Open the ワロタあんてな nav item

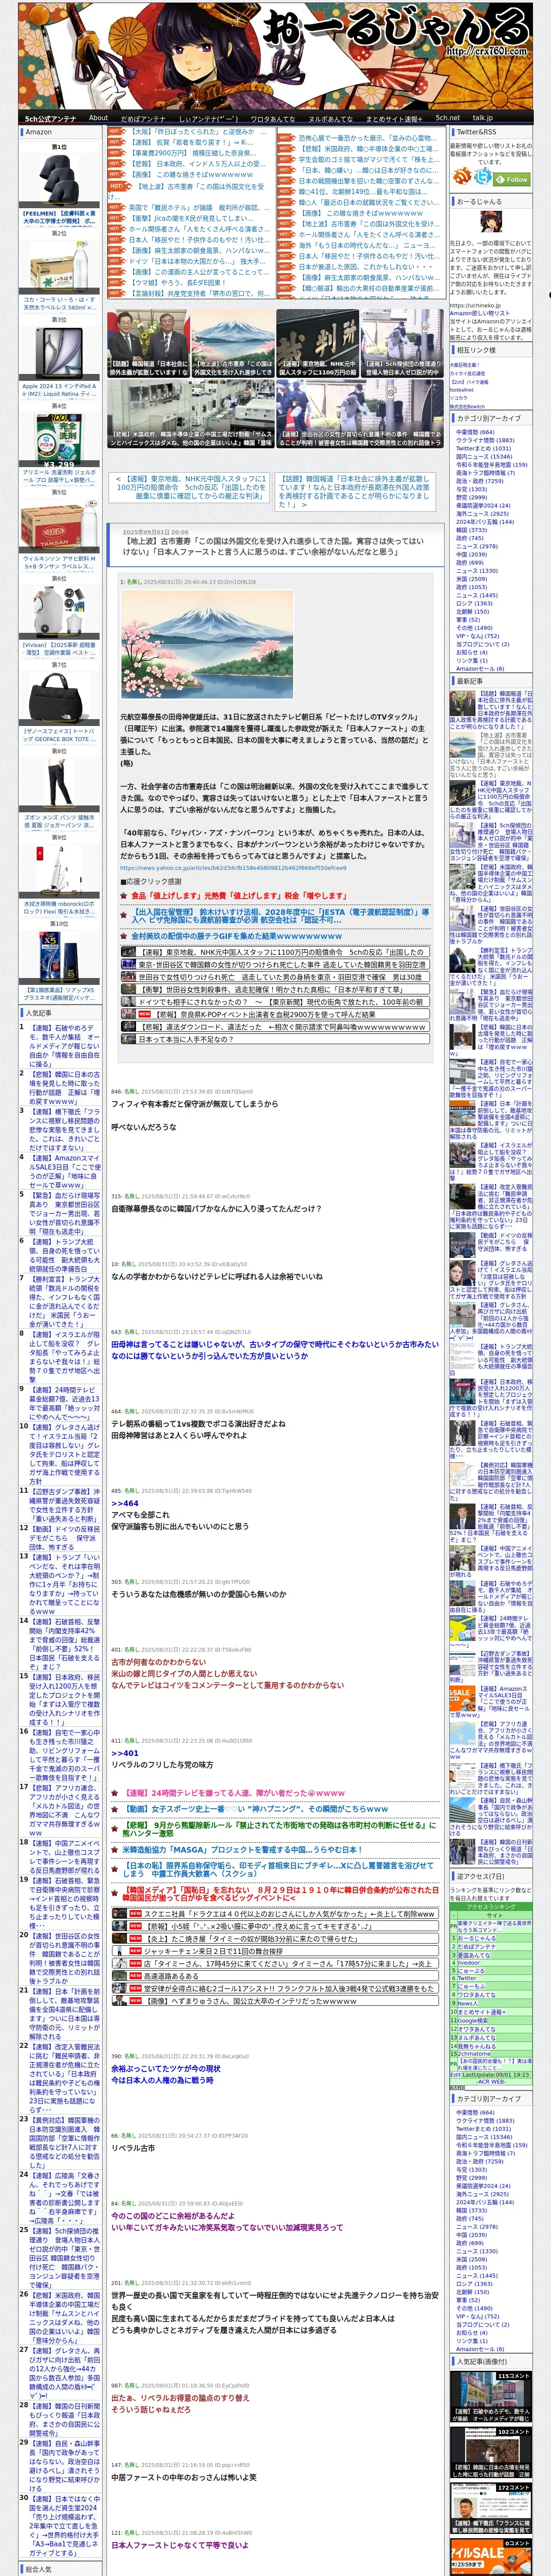pyautogui.click(x=272, y=118)
